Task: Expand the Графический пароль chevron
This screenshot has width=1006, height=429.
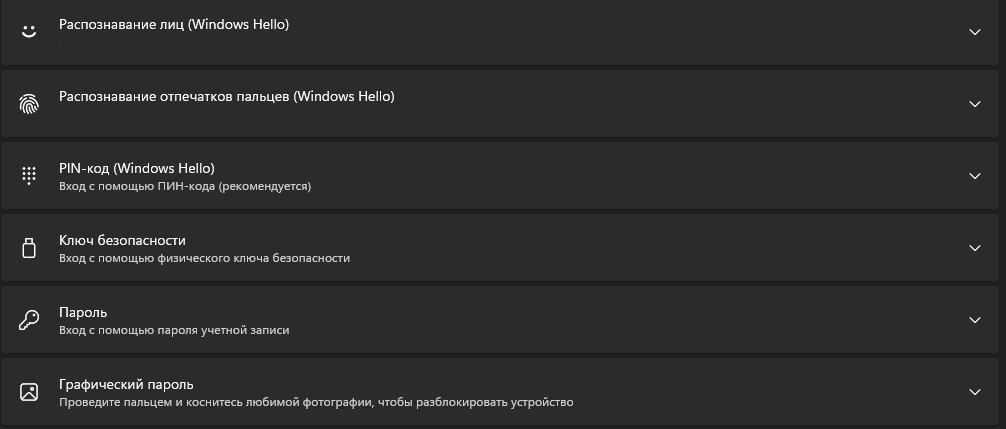Action: tap(975, 392)
